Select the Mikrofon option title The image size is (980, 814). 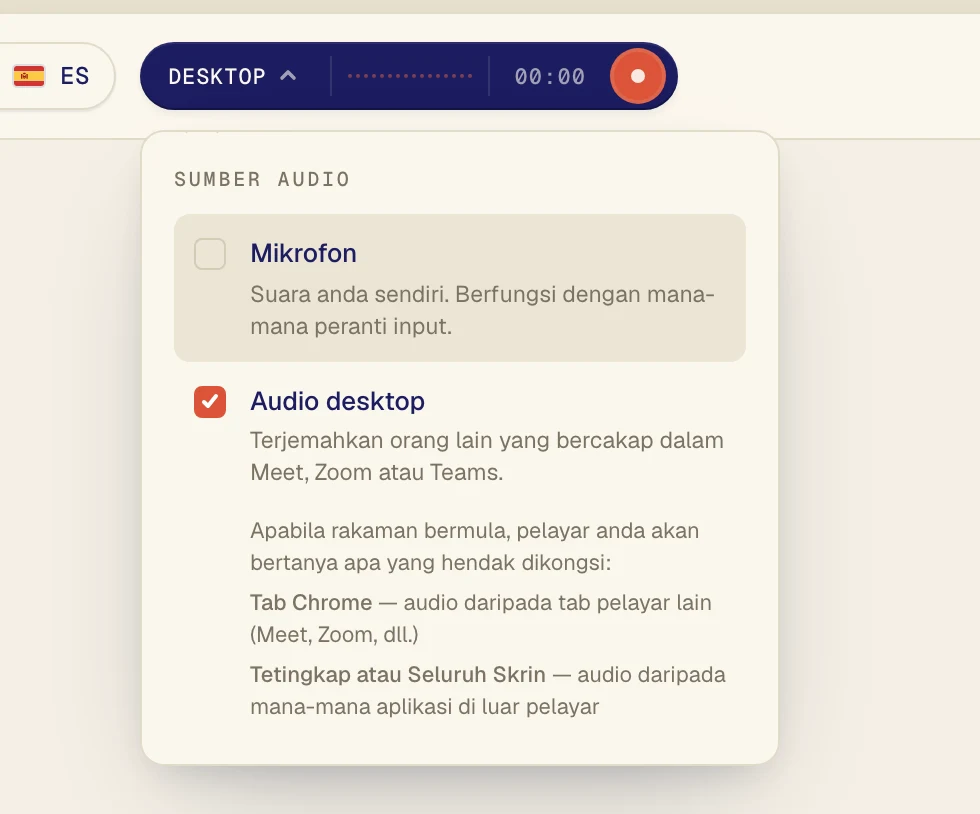(x=304, y=253)
